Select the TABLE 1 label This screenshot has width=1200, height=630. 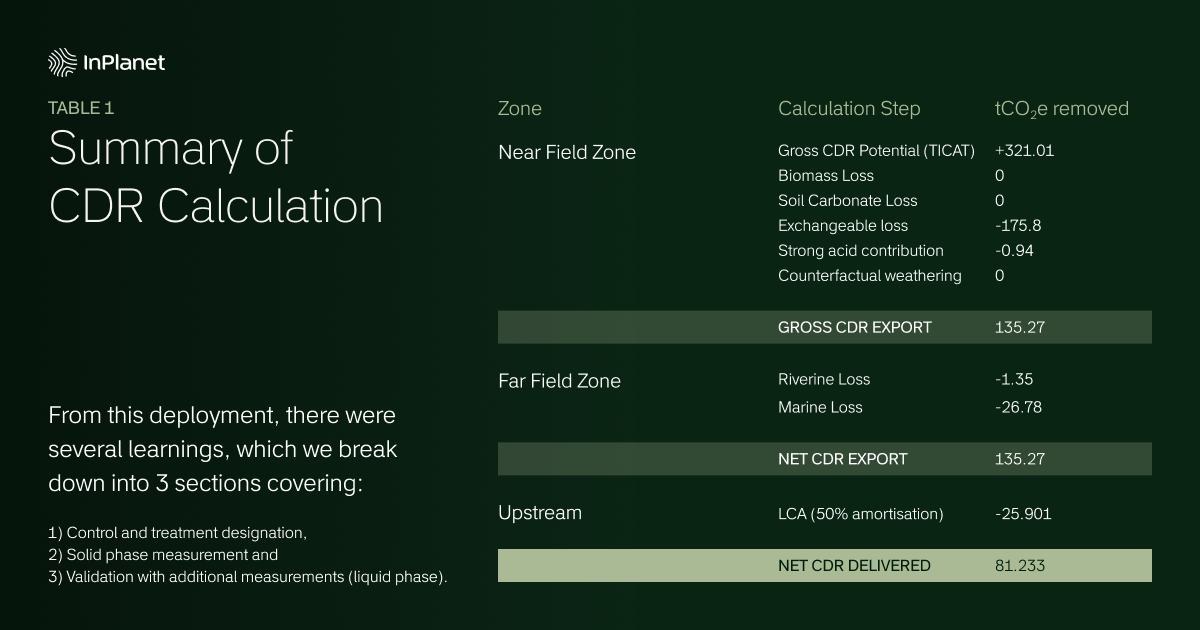88,108
